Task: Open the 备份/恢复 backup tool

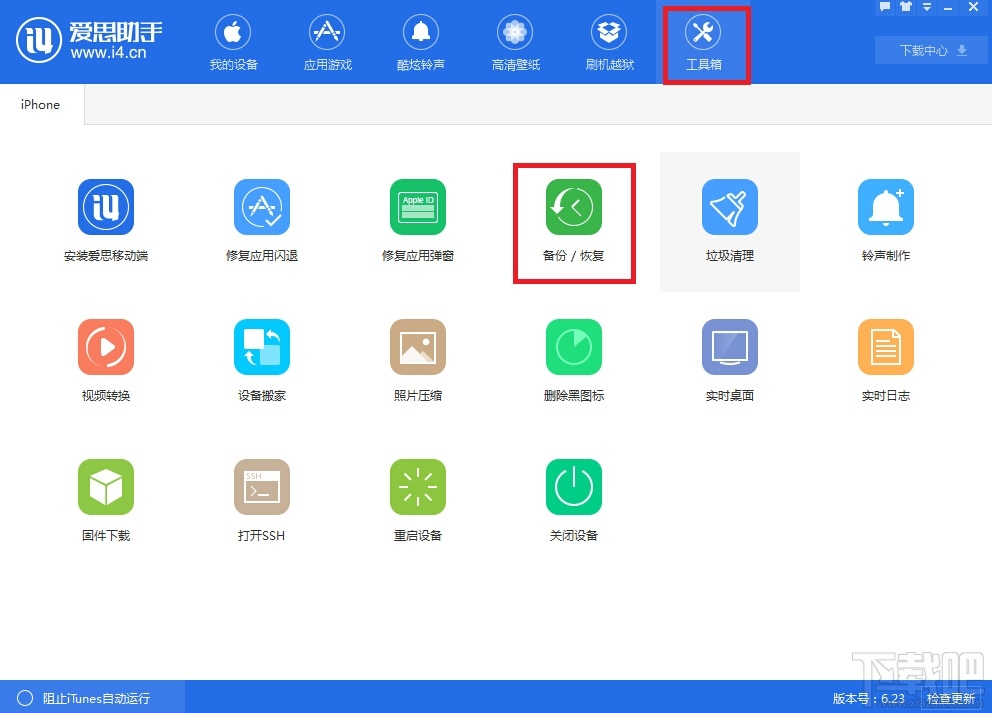Action: pos(573,220)
